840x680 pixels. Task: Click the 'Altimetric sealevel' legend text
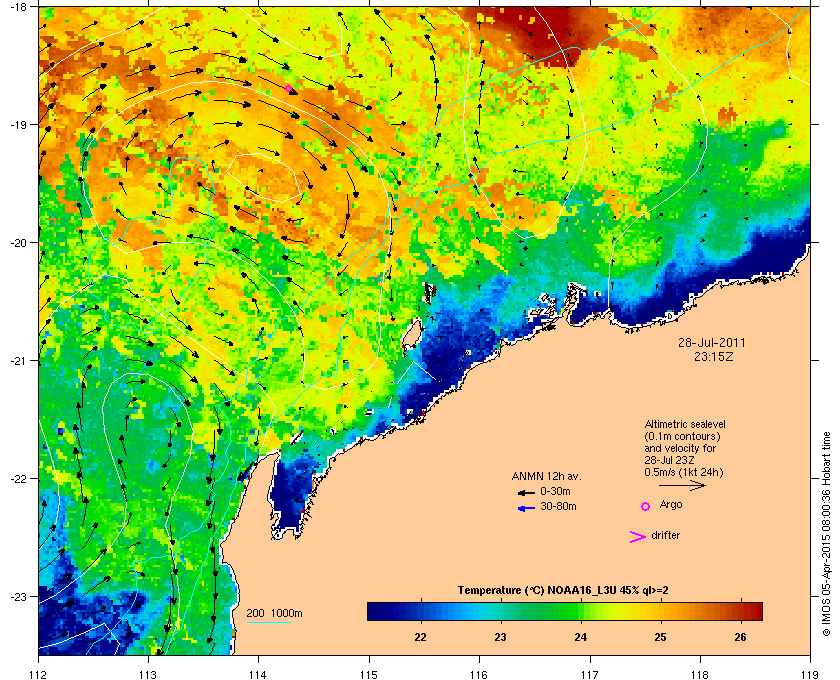coord(685,424)
